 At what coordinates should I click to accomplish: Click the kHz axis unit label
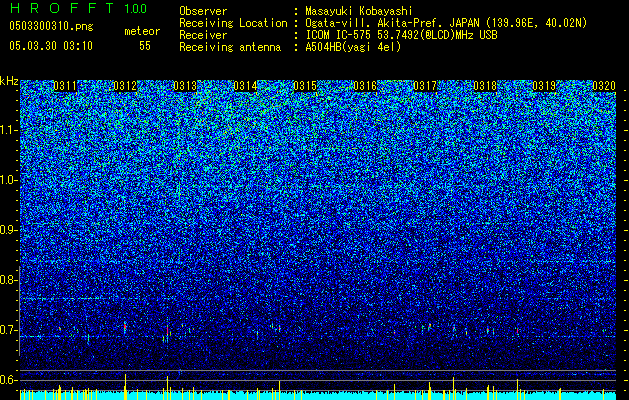[x=9, y=81]
